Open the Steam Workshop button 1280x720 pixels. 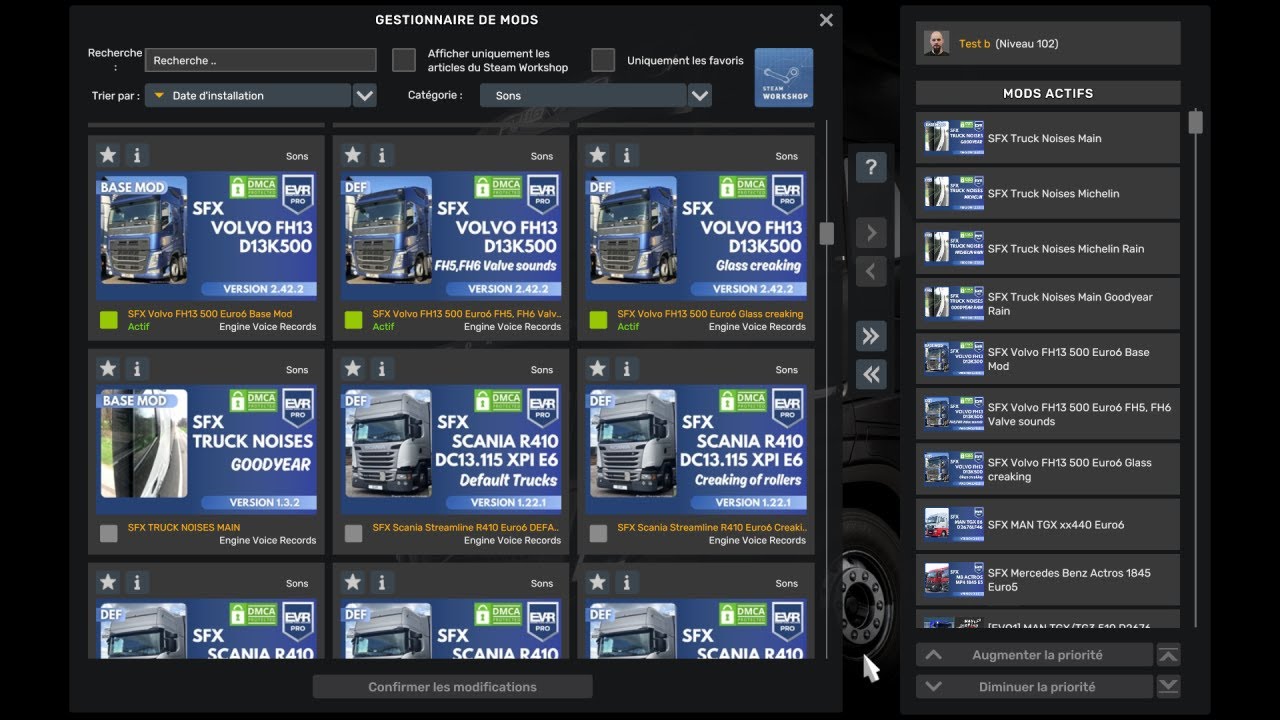[x=784, y=78]
